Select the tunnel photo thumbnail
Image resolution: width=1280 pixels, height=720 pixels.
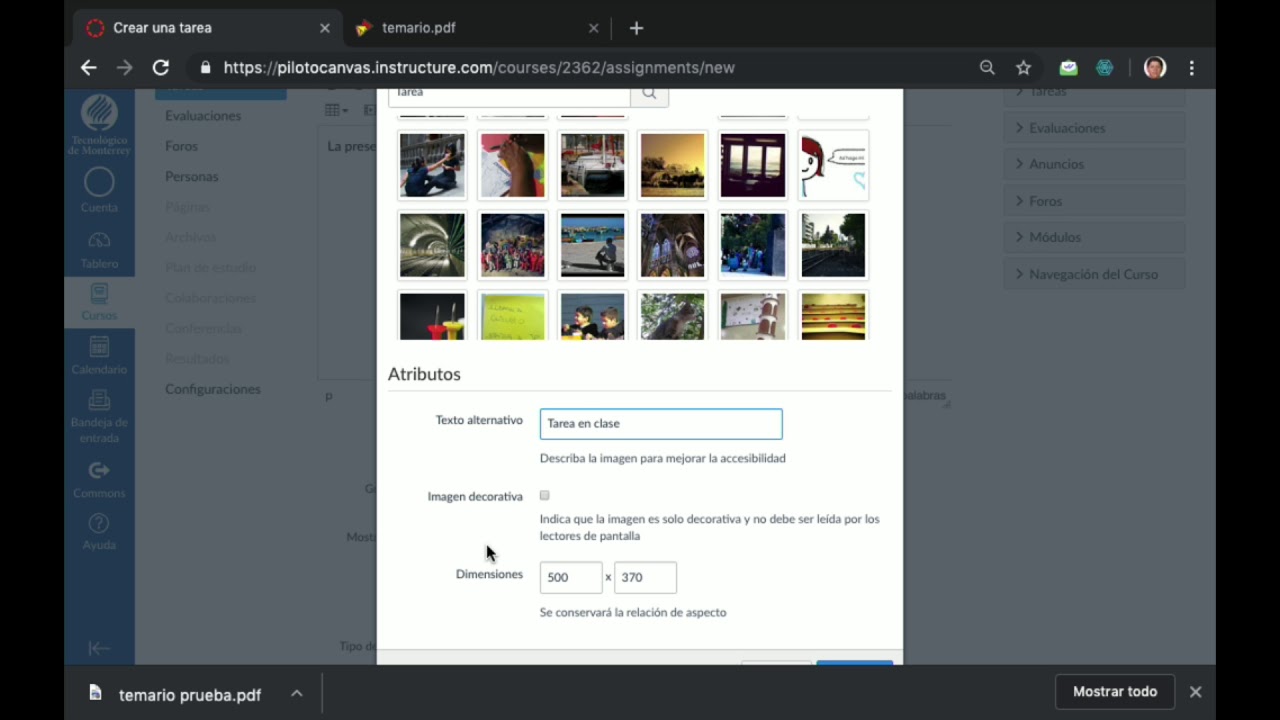coord(432,245)
